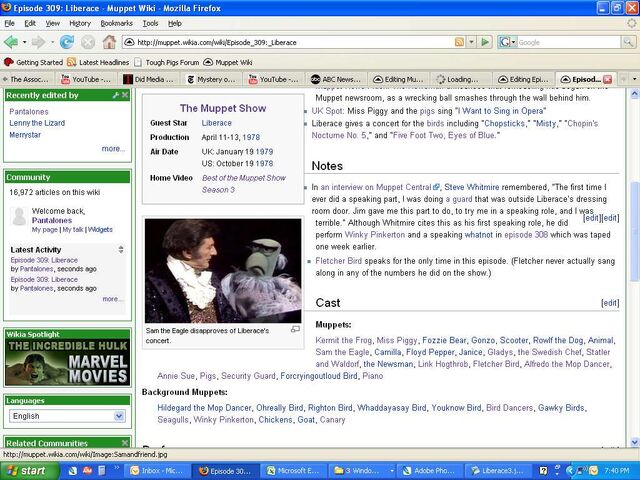Open the Hildegard the Mop Dancer link
This screenshot has width=640, height=480.
click(x=204, y=408)
